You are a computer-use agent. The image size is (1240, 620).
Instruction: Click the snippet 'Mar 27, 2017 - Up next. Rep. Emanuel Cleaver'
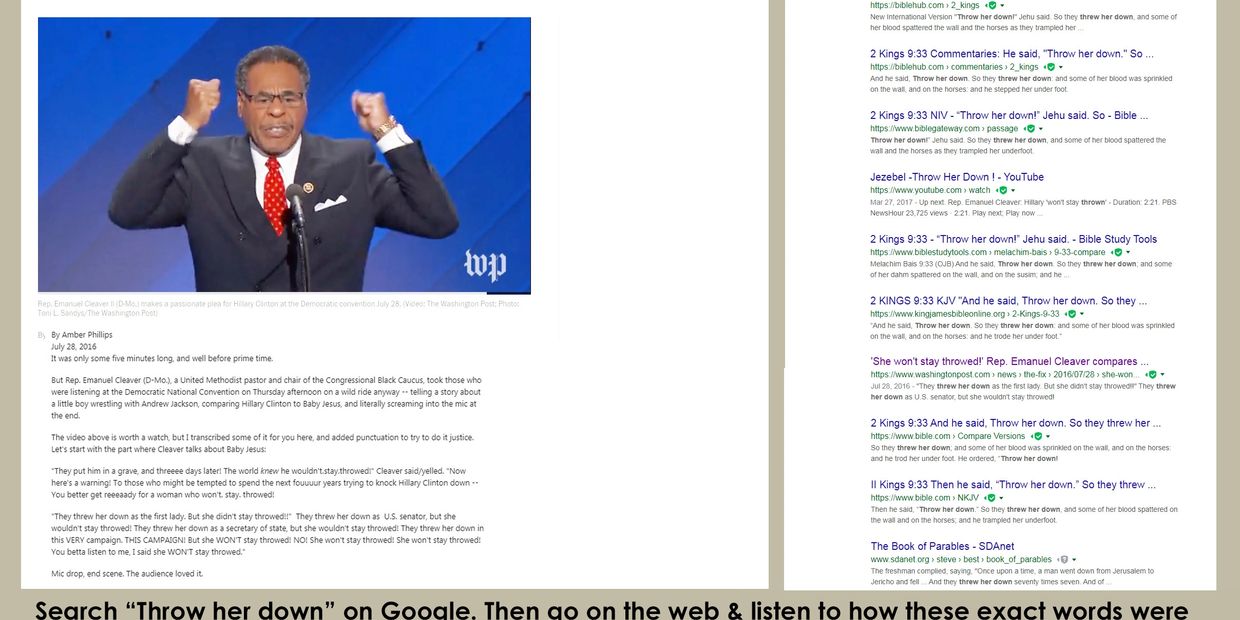pyautogui.click(x=1023, y=207)
